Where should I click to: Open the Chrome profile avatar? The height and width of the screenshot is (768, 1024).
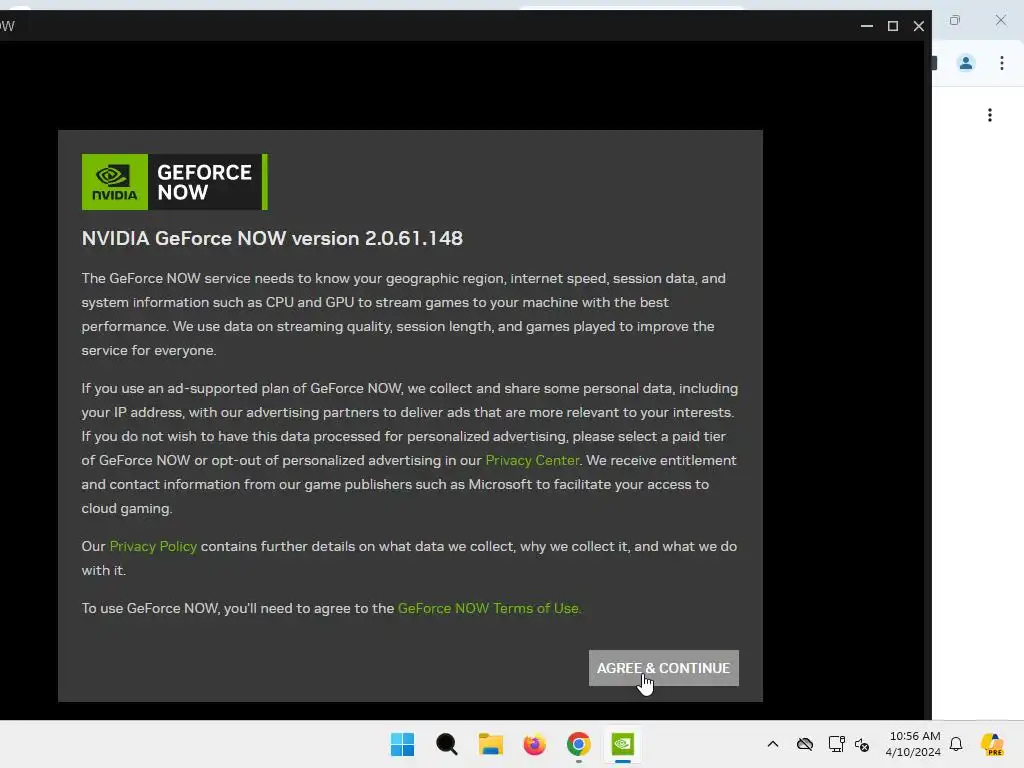(x=966, y=63)
